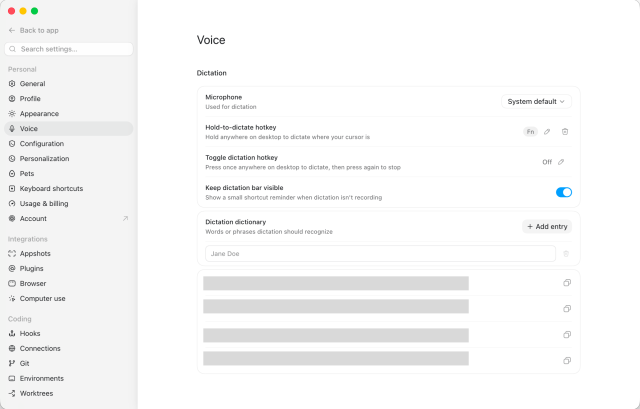This screenshot has width=640, height=409.
Task: Click the back arrow to return to app
Action: click(x=12, y=30)
